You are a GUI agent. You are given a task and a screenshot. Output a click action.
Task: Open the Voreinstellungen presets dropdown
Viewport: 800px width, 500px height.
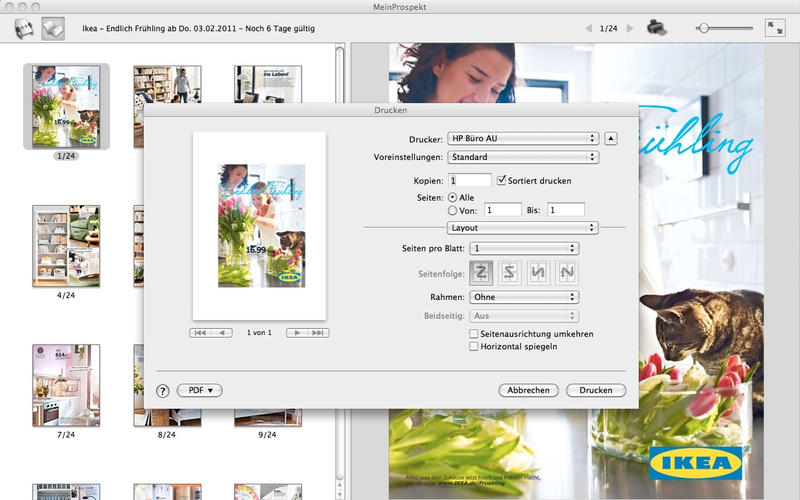pos(523,157)
